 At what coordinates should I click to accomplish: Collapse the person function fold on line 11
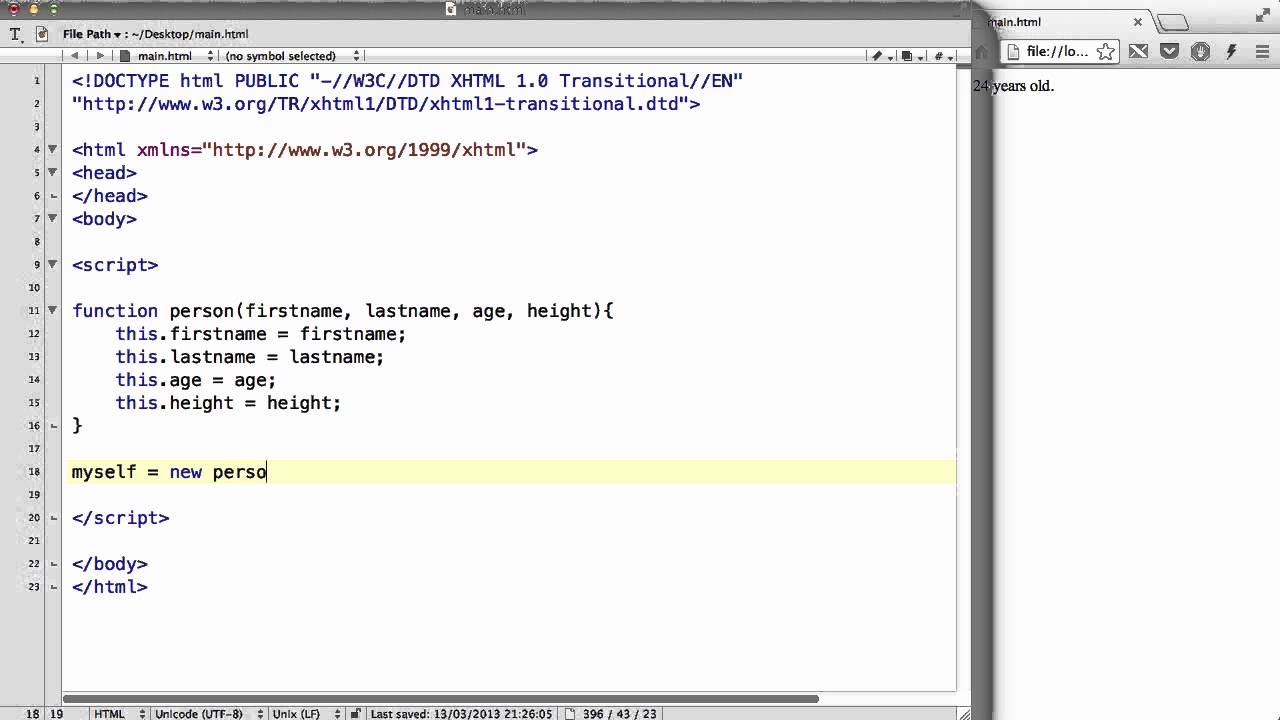(53, 311)
